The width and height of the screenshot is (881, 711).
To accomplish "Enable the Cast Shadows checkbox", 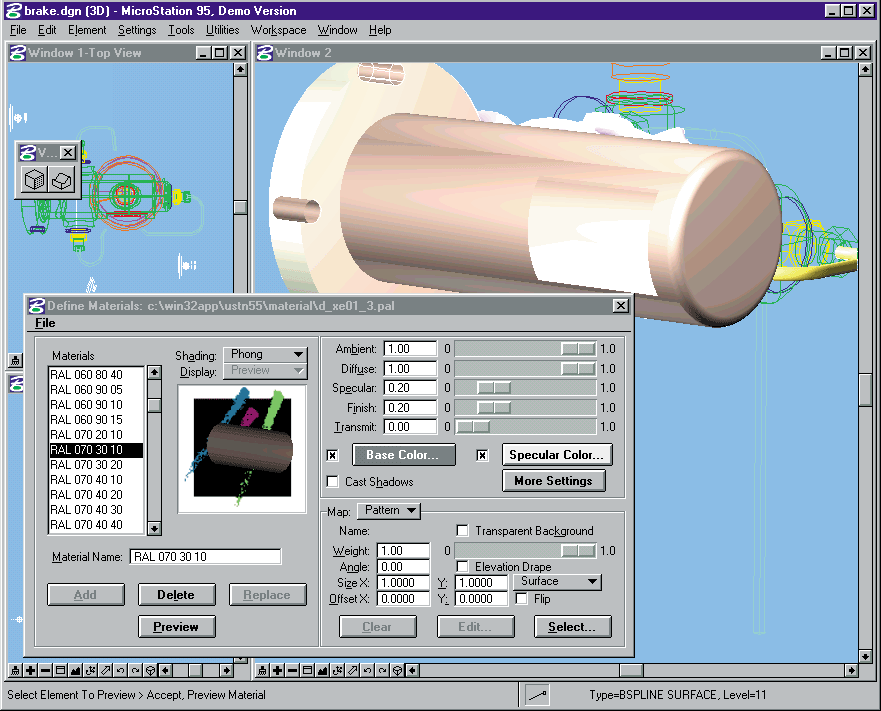I will [333, 482].
